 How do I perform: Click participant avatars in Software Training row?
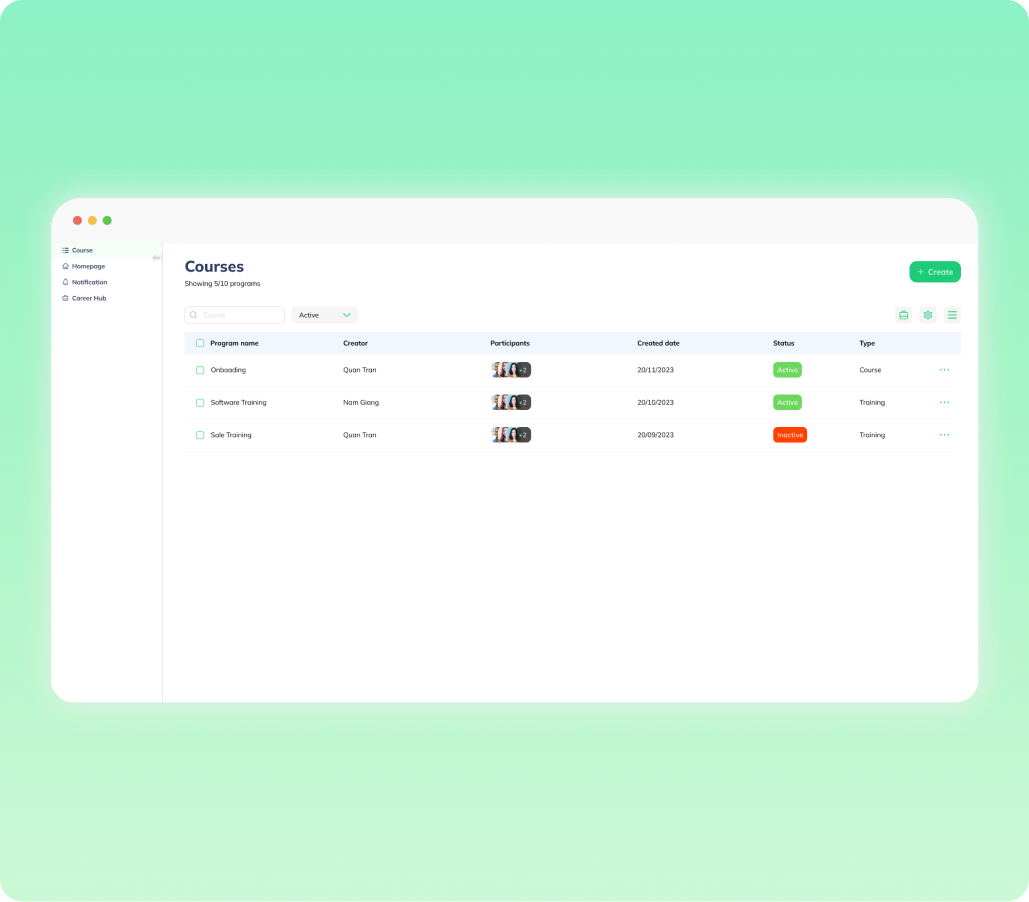click(510, 403)
